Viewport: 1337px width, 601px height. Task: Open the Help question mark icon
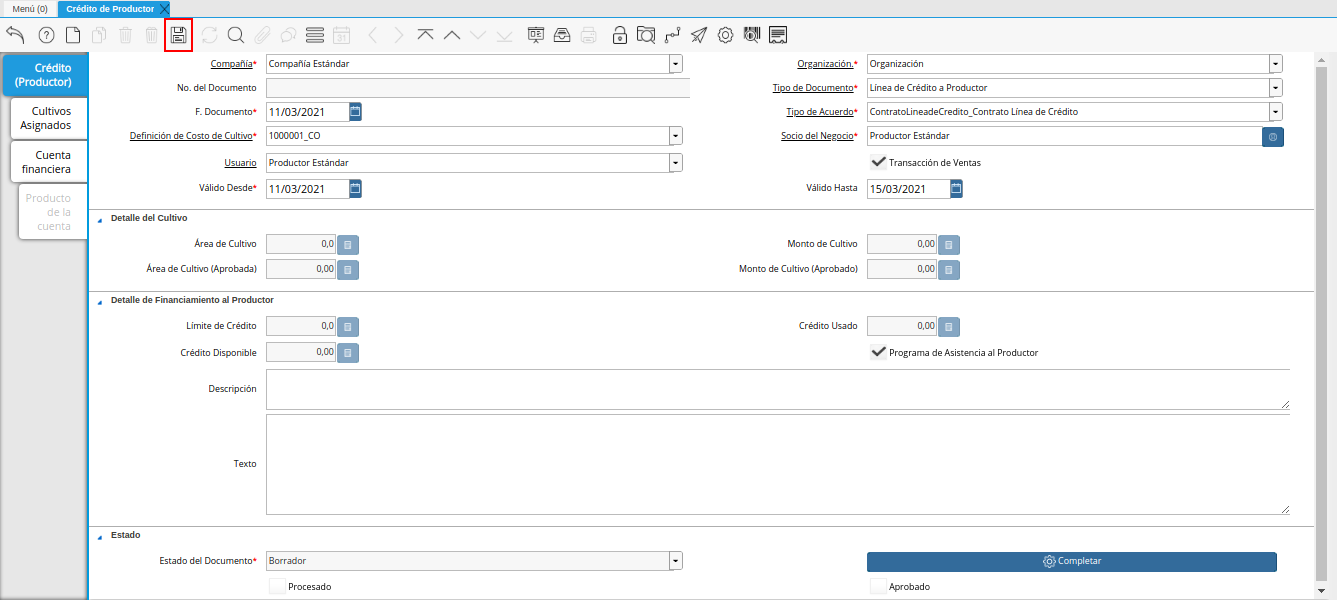pos(46,35)
